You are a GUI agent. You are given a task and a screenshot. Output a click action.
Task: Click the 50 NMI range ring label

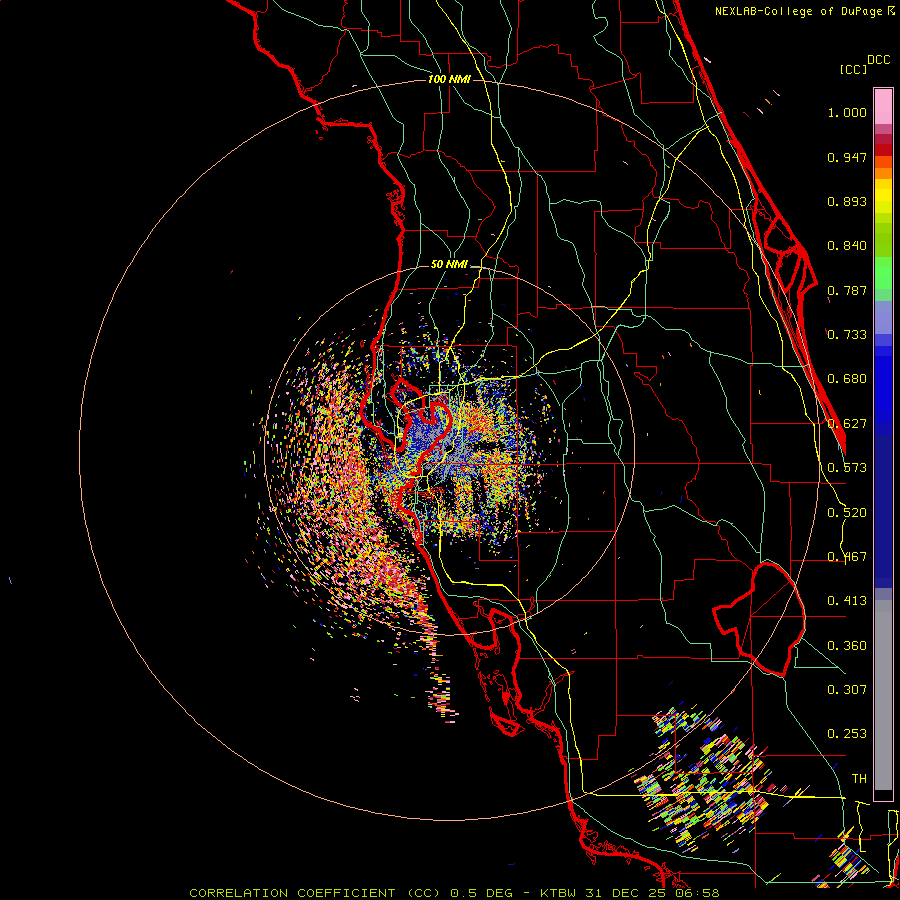point(449,265)
